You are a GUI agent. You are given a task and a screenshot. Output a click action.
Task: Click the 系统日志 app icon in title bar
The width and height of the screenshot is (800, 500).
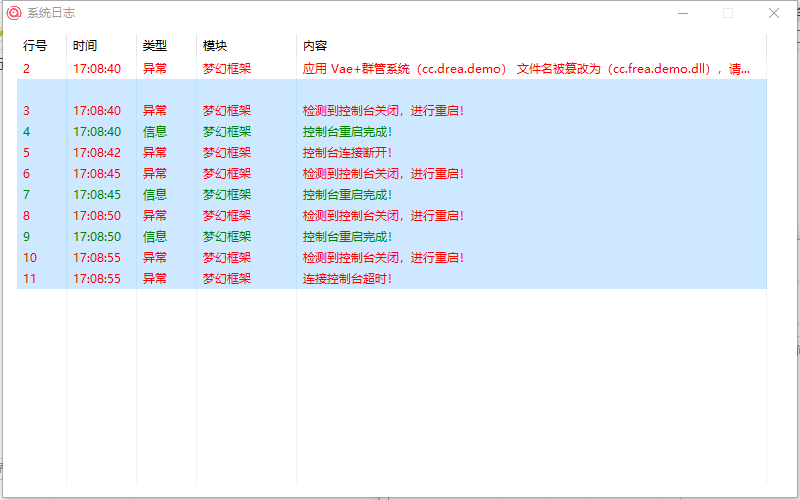click(x=14, y=13)
